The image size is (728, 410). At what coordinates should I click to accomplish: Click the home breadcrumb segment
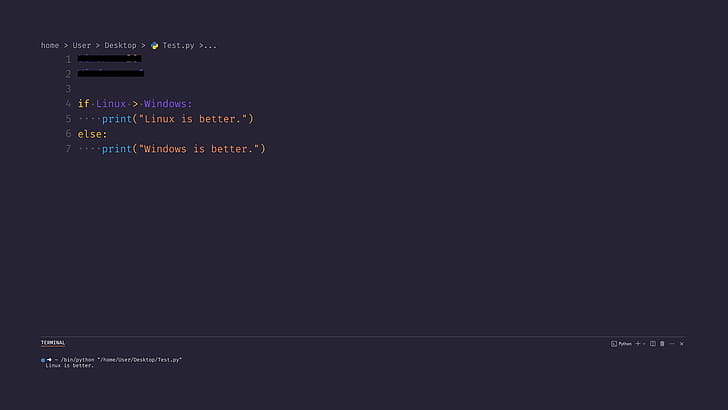click(x=50, y=45)
